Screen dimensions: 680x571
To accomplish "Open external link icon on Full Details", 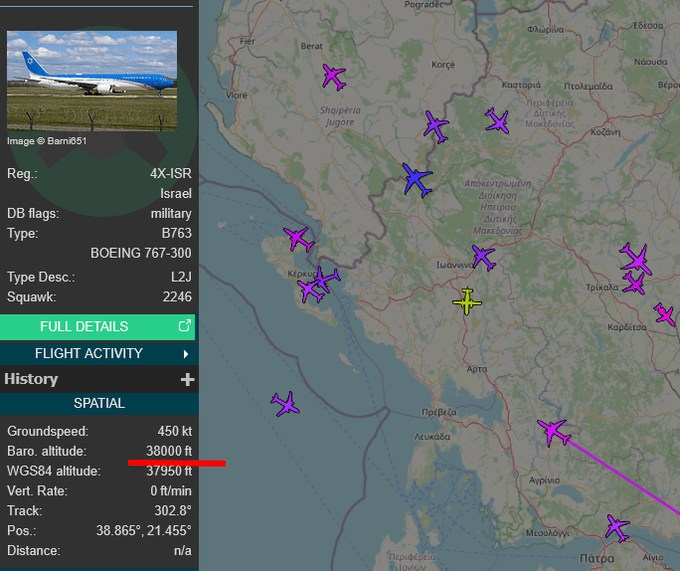I will [x=184, y=326].
